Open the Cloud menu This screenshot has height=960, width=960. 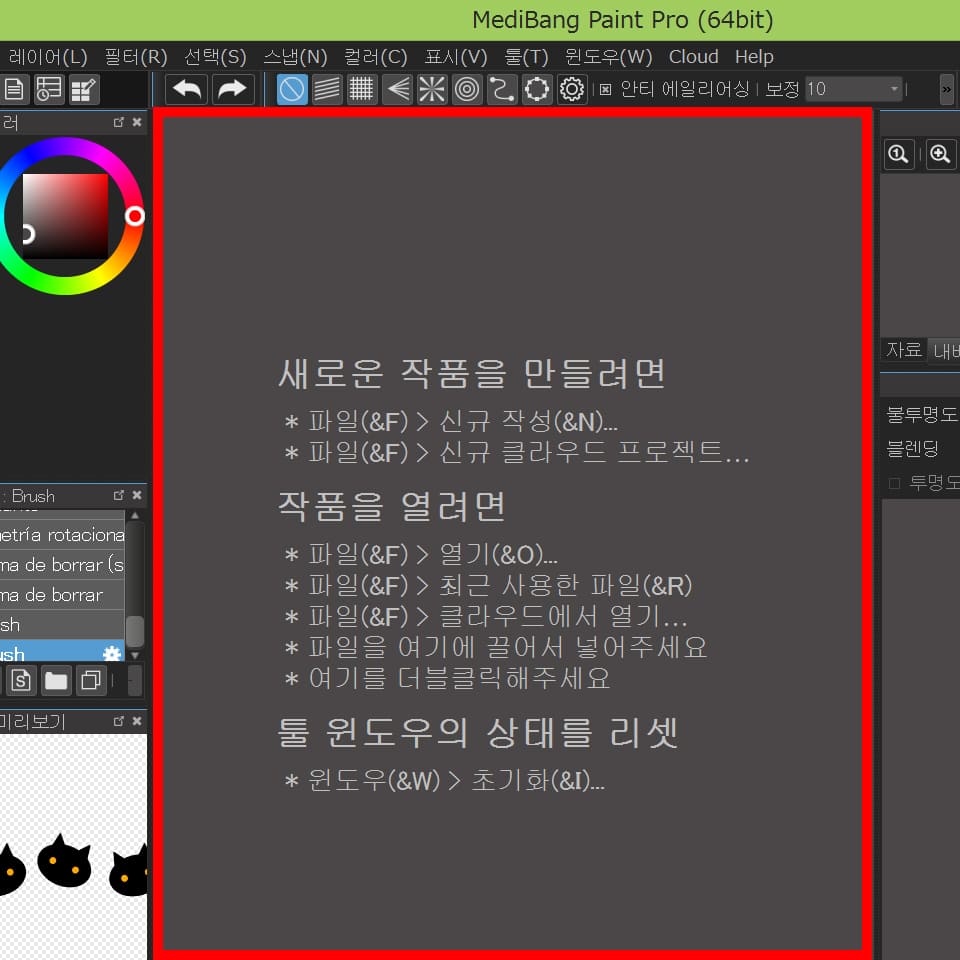tap(694, 57)
